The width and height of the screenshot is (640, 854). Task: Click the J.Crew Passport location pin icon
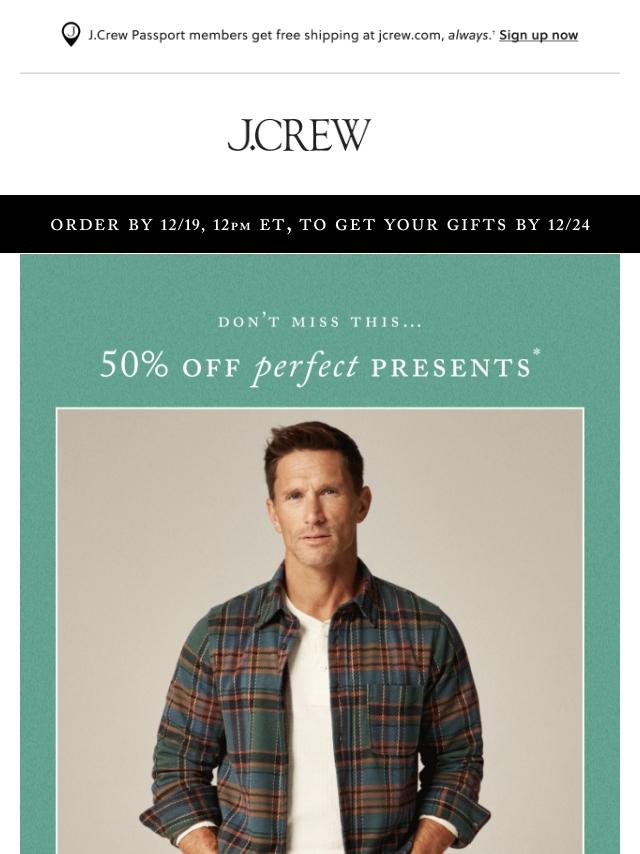[71, 34]
